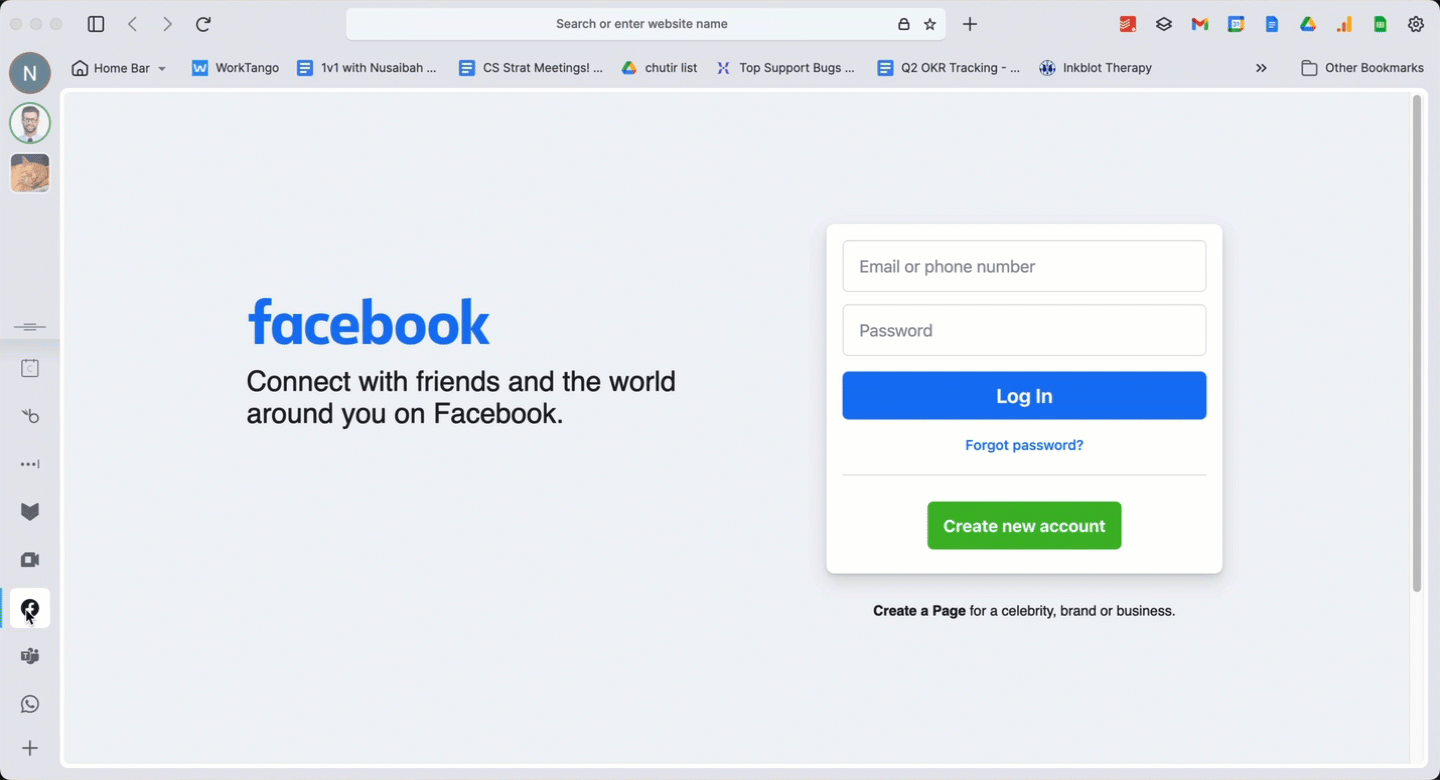The width and height of the screenshot is (1440, 780).
Task: Select the man-with-glasses profile avatar
Action: [30, 123]
